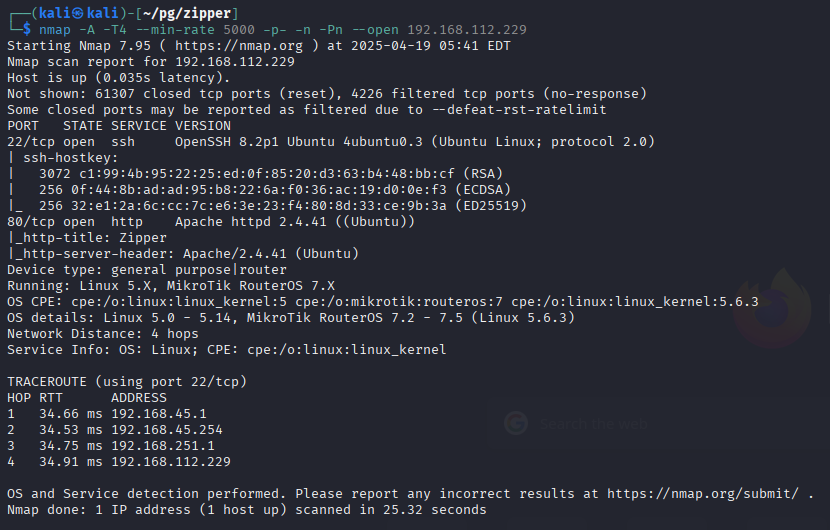Screen dimensions: 830x530
Task: Click the faint Firefox logo behind terminal
Action: tap(773, 310)
